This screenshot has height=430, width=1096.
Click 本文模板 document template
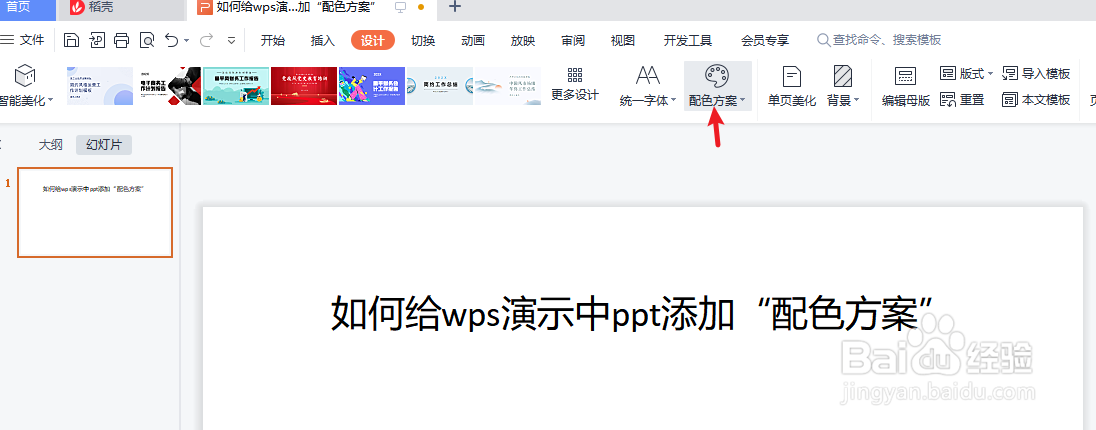1037,100
